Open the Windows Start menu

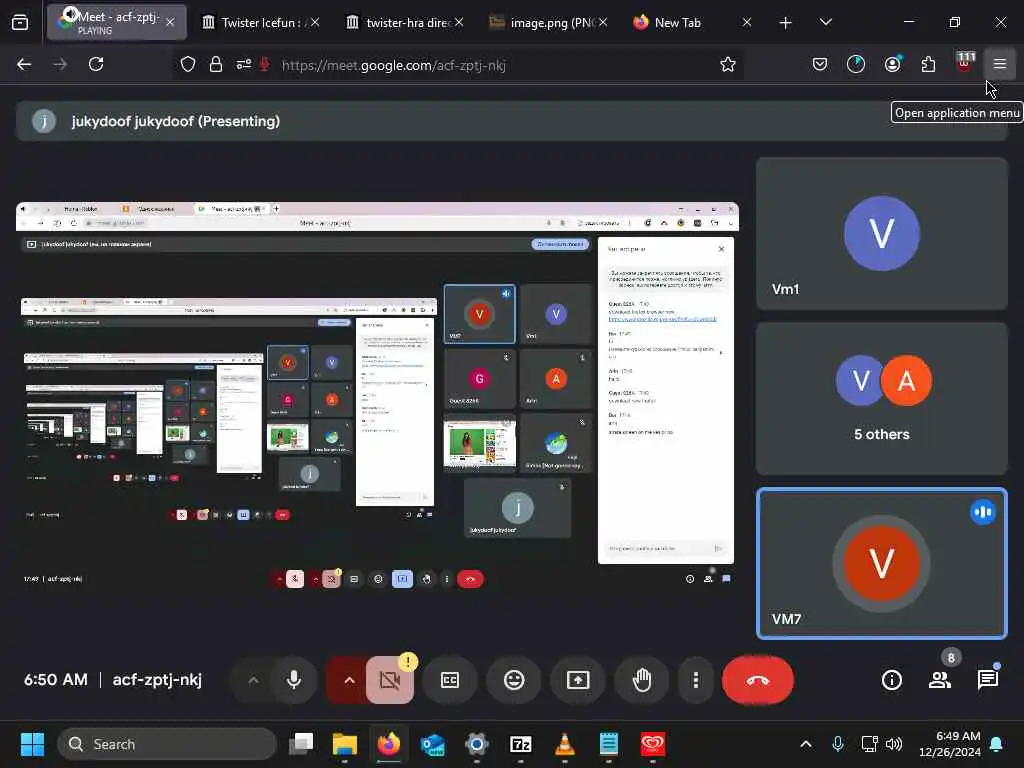pyautogui.click(x=32, y=744)
